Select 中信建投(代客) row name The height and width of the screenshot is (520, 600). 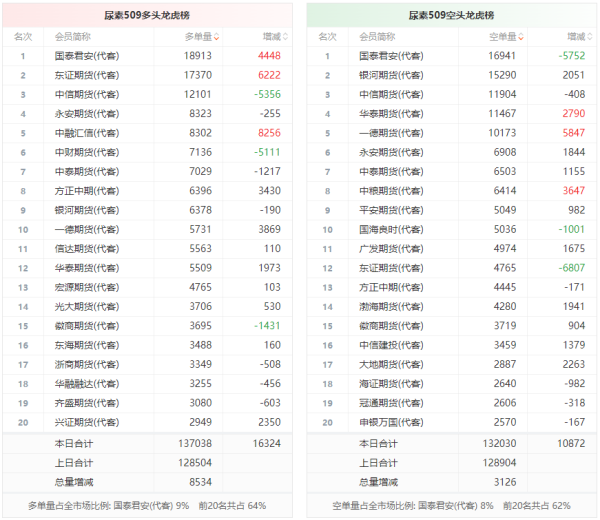click(x=391, y=345)
